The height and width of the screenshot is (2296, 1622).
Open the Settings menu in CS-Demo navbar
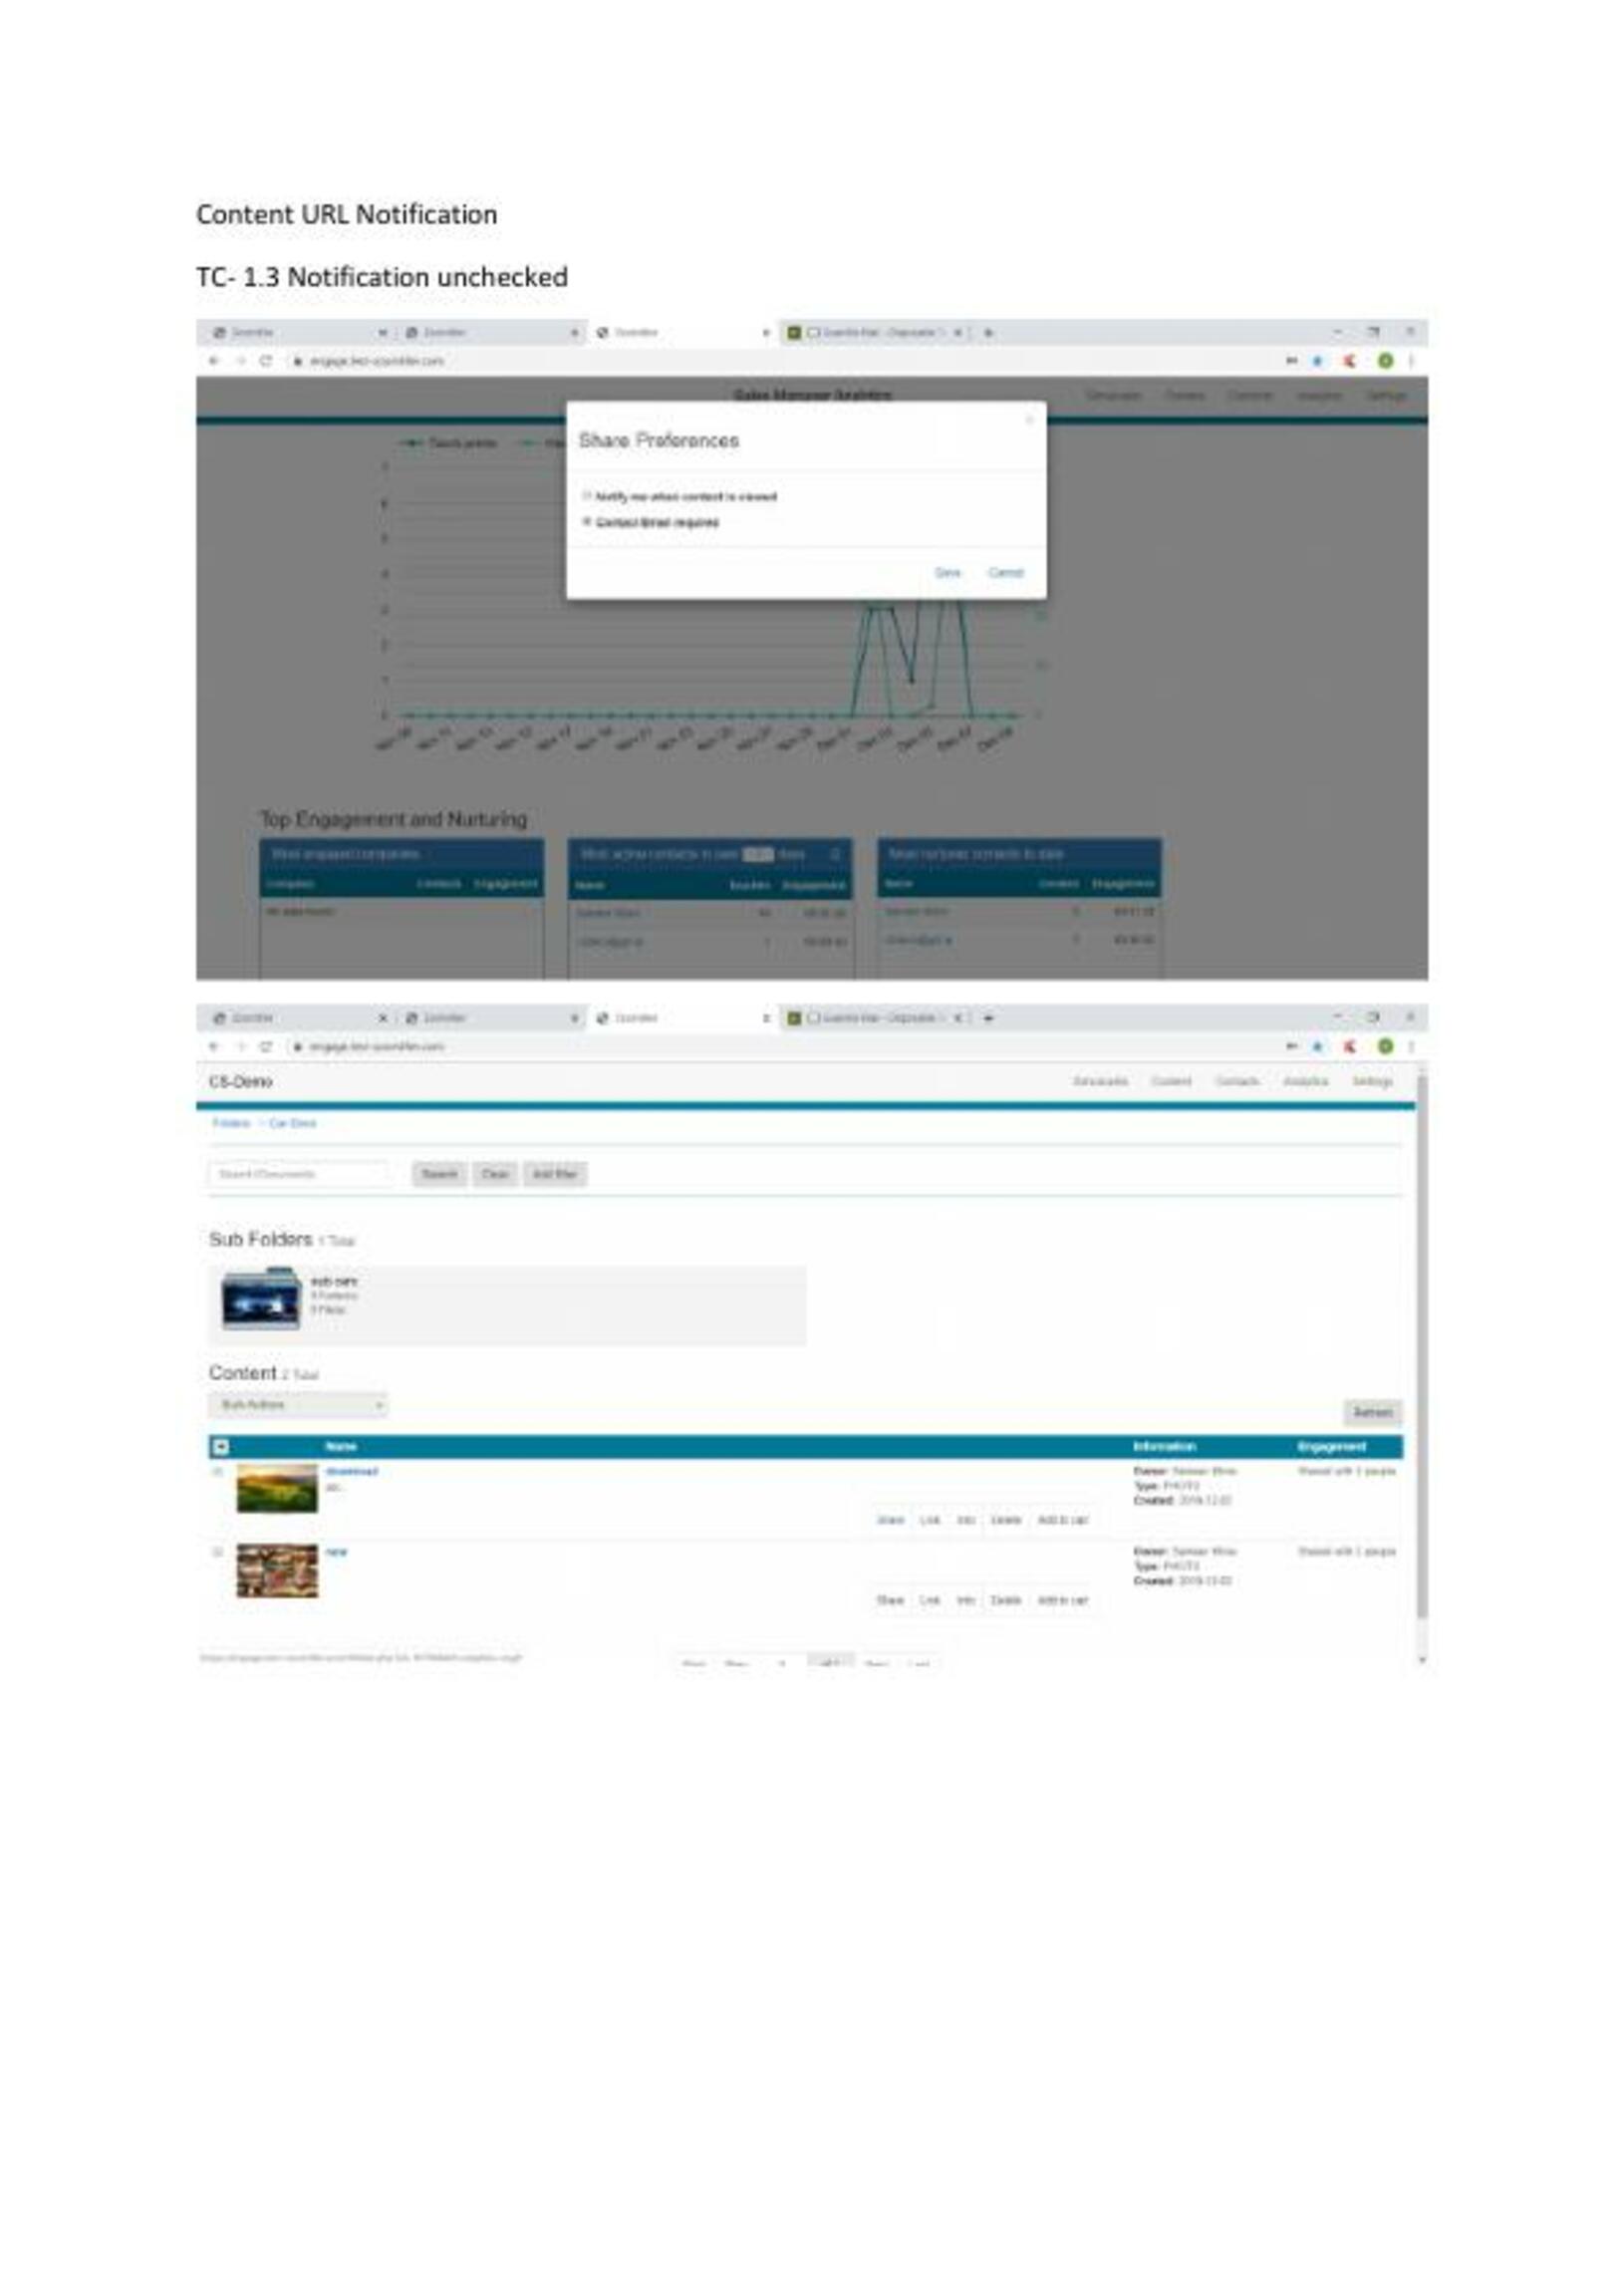[1372, 1081]
